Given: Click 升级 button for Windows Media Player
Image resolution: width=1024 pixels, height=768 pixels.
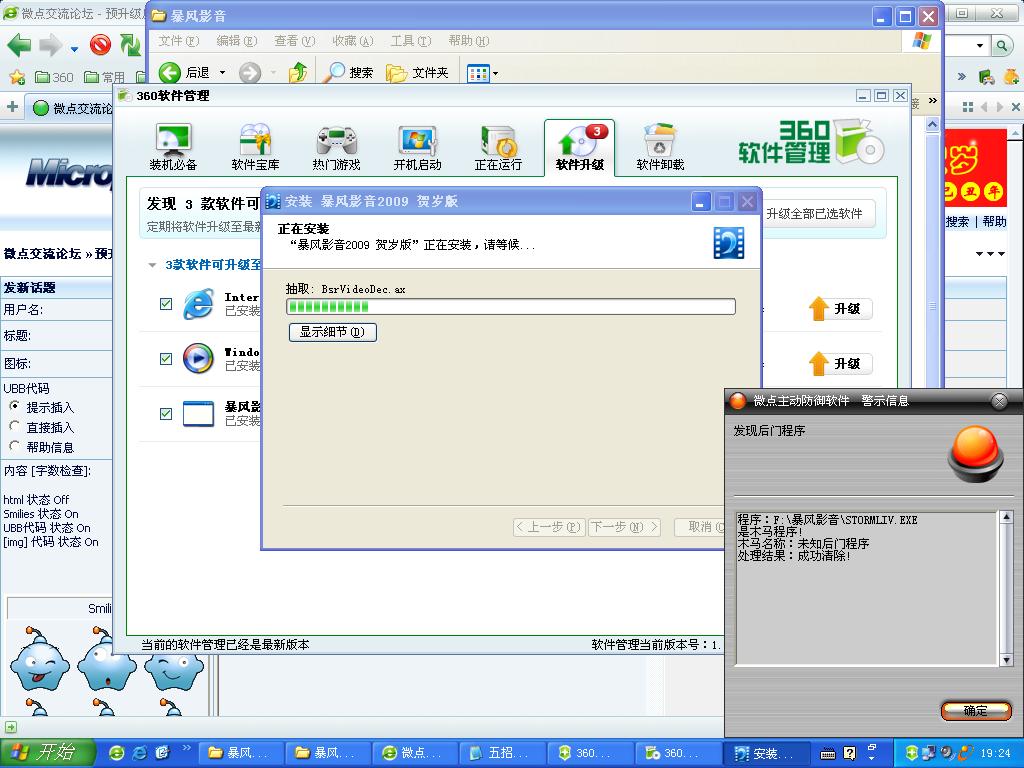Looking at the screenshot, I should click(840, 363).
